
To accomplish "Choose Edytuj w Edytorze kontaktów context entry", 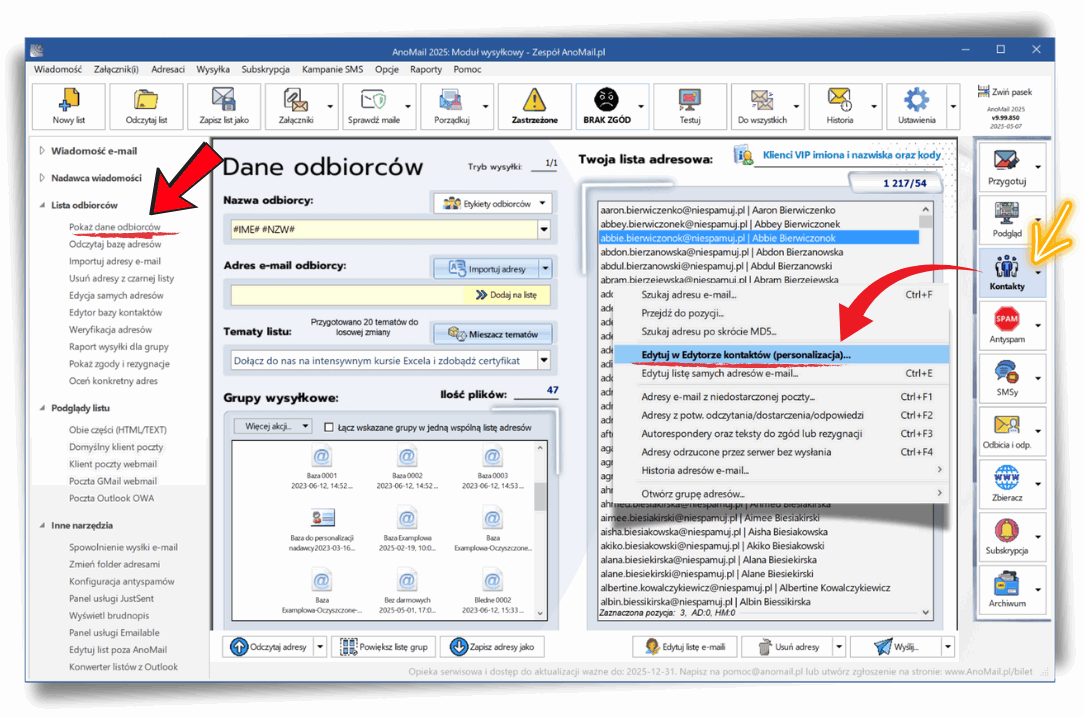I will pyautogui.click(x=781, y=355).
